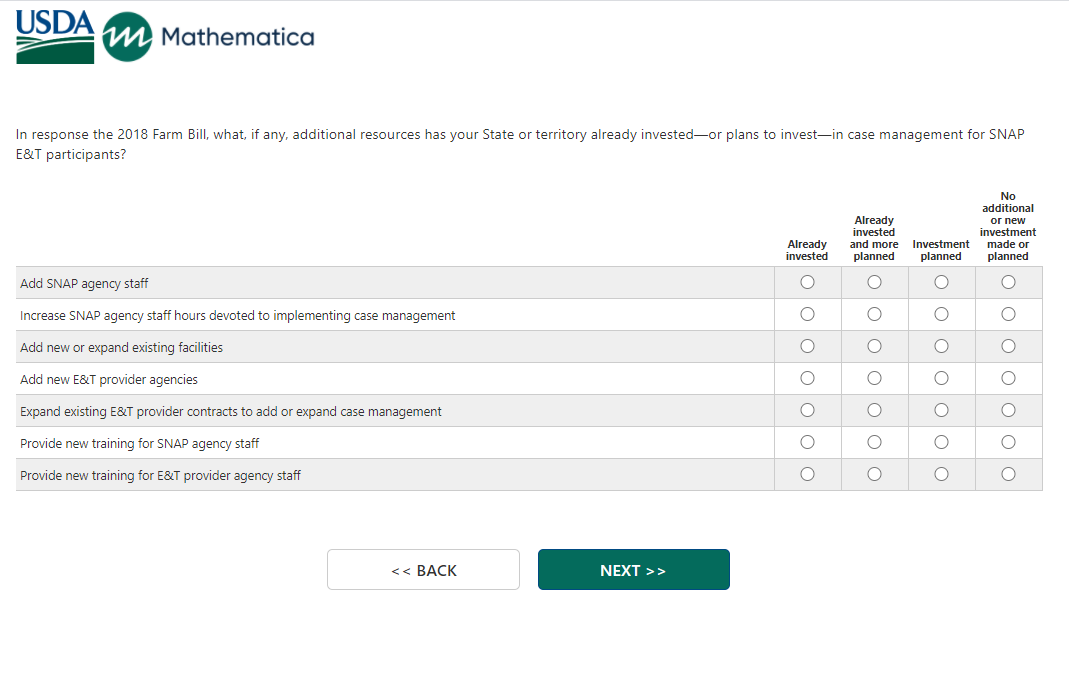Select 'Already invested and more planned' for staff hours

(874, 315)
